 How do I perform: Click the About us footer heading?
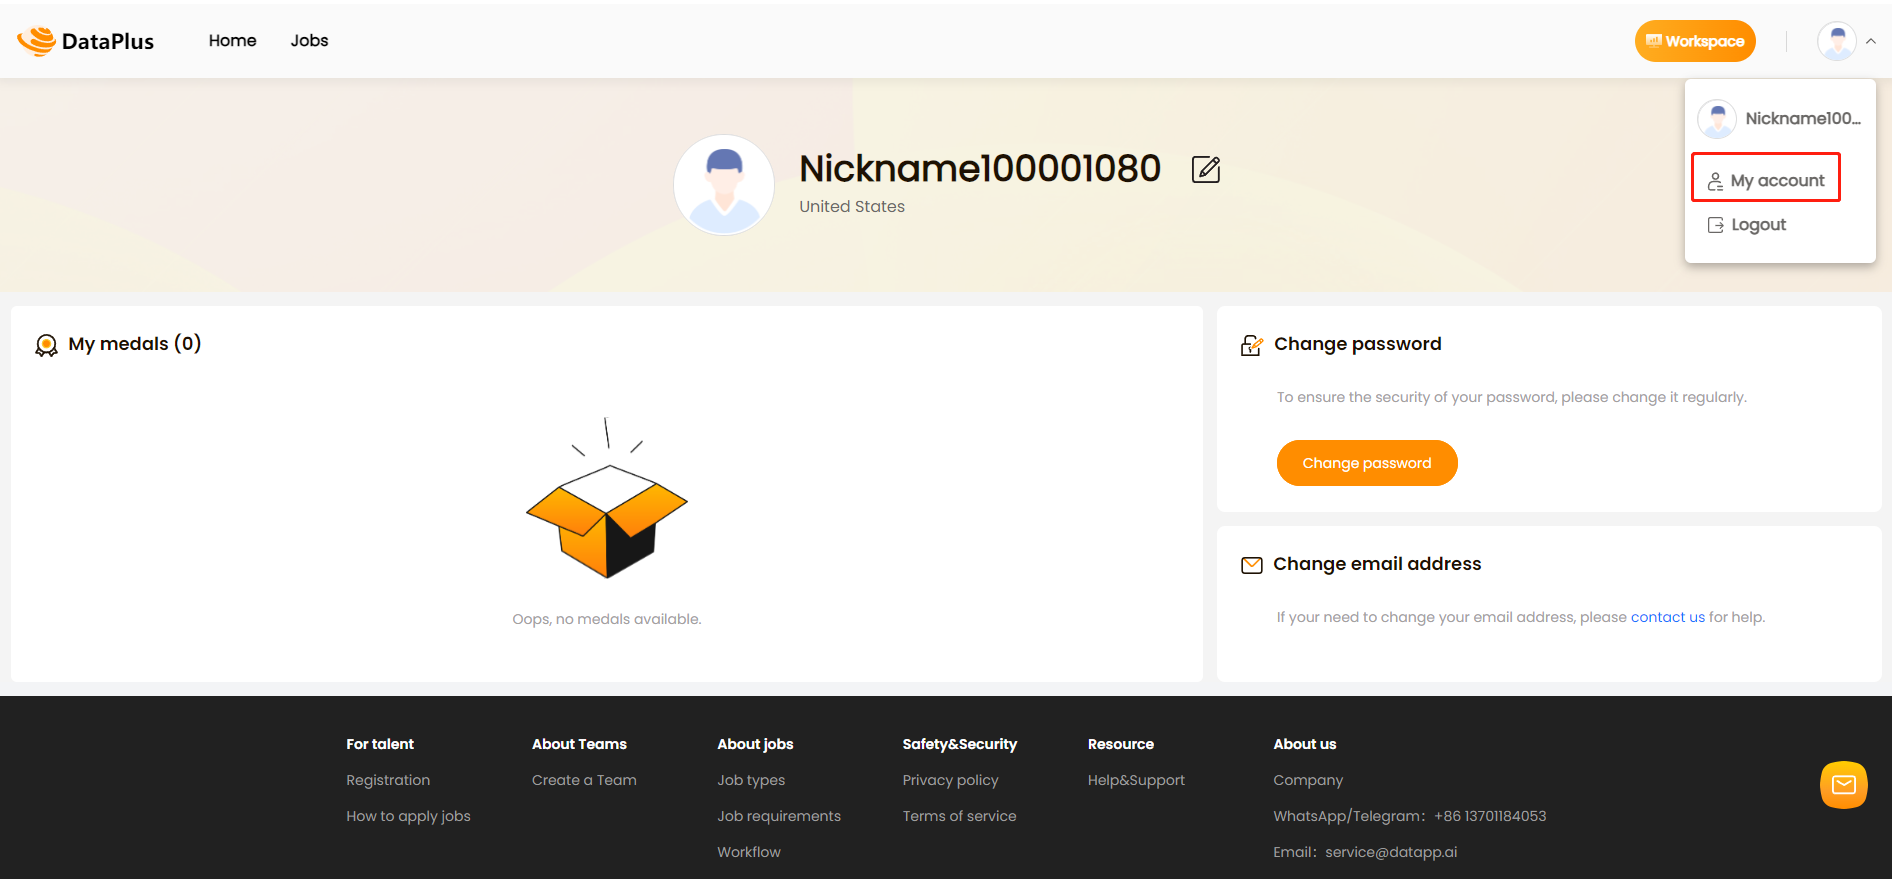(x=1304, y=744)
